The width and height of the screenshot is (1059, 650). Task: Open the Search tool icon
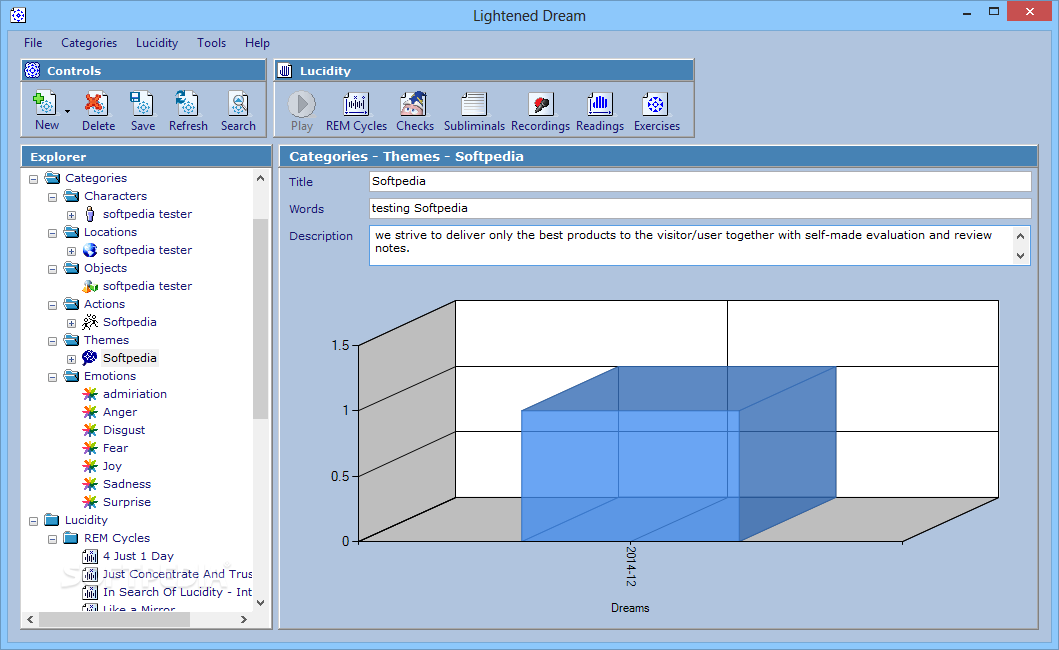pyautogui.click(x=238, y=103)
